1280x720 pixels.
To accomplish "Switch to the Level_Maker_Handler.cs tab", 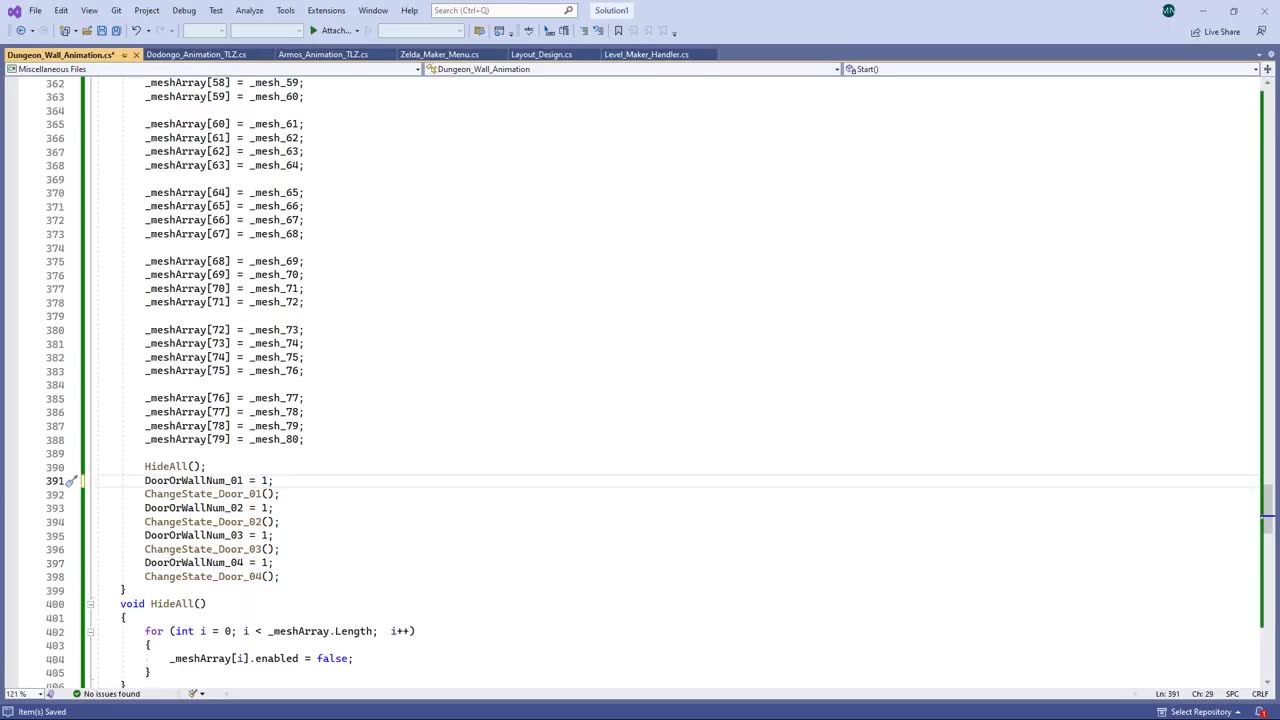I will pyautogui.click(x=646, y=55).
